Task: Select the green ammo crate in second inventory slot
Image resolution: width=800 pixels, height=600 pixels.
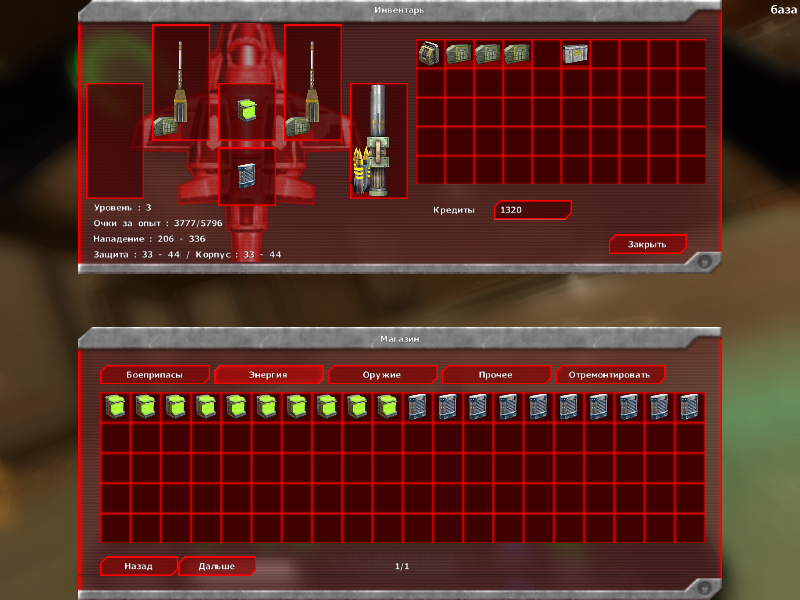Action: click(459, 54)
